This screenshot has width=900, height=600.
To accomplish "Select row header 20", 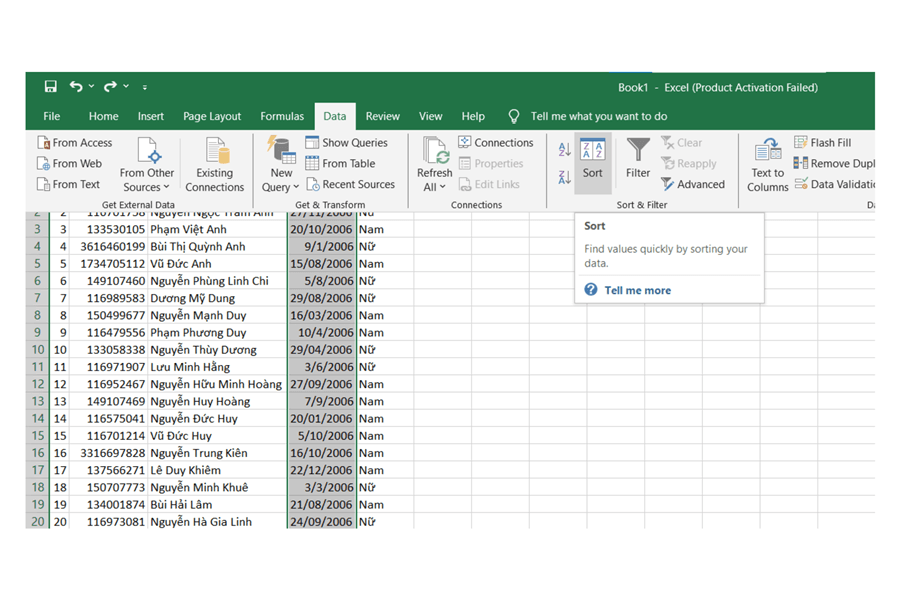I will click(37, 522).
